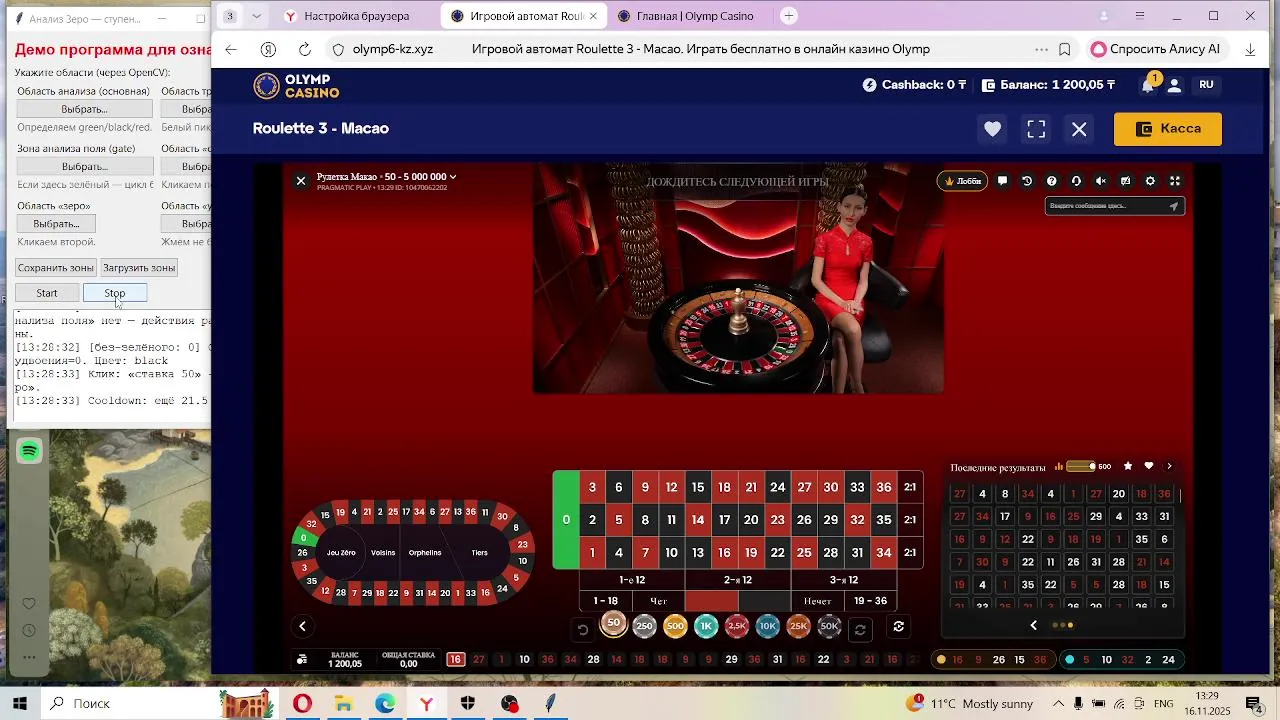Viewport: 1280px width, 720px height.
Task: Click Выбрать for Зона анализа поля (gate)
Action: pos(84,167)
